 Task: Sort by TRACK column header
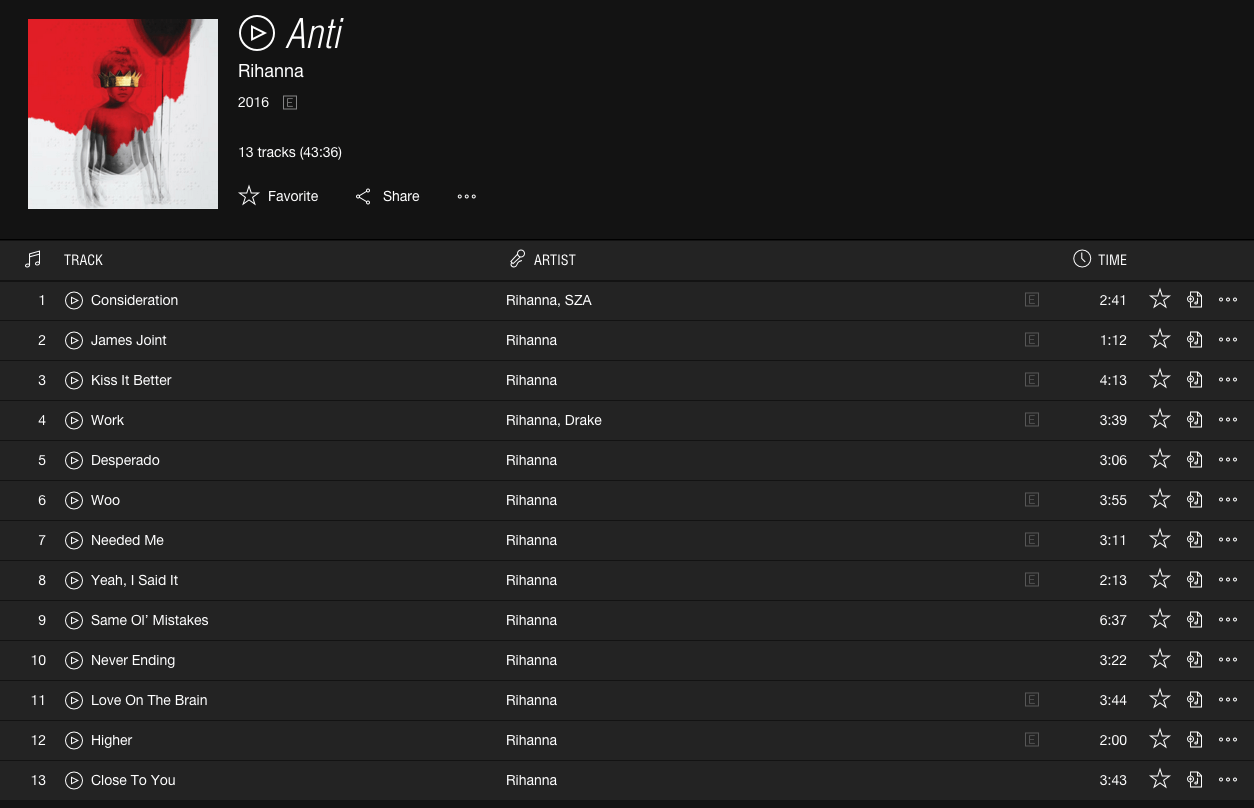[x=83, y=260]
